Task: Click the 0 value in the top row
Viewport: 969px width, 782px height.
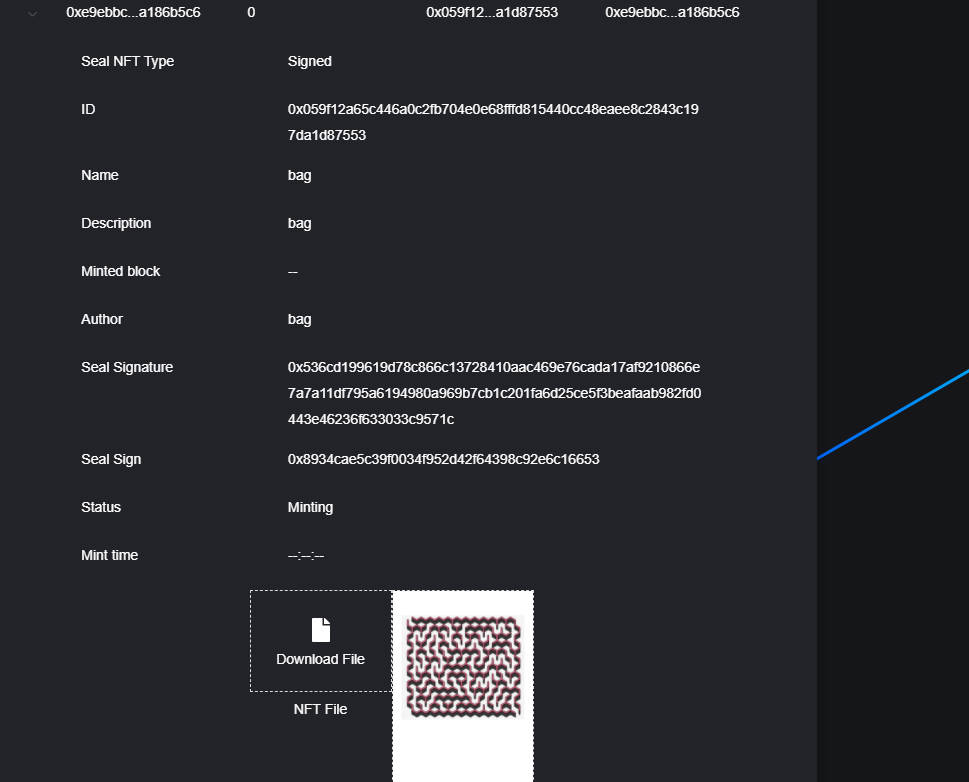Action: 251,12
